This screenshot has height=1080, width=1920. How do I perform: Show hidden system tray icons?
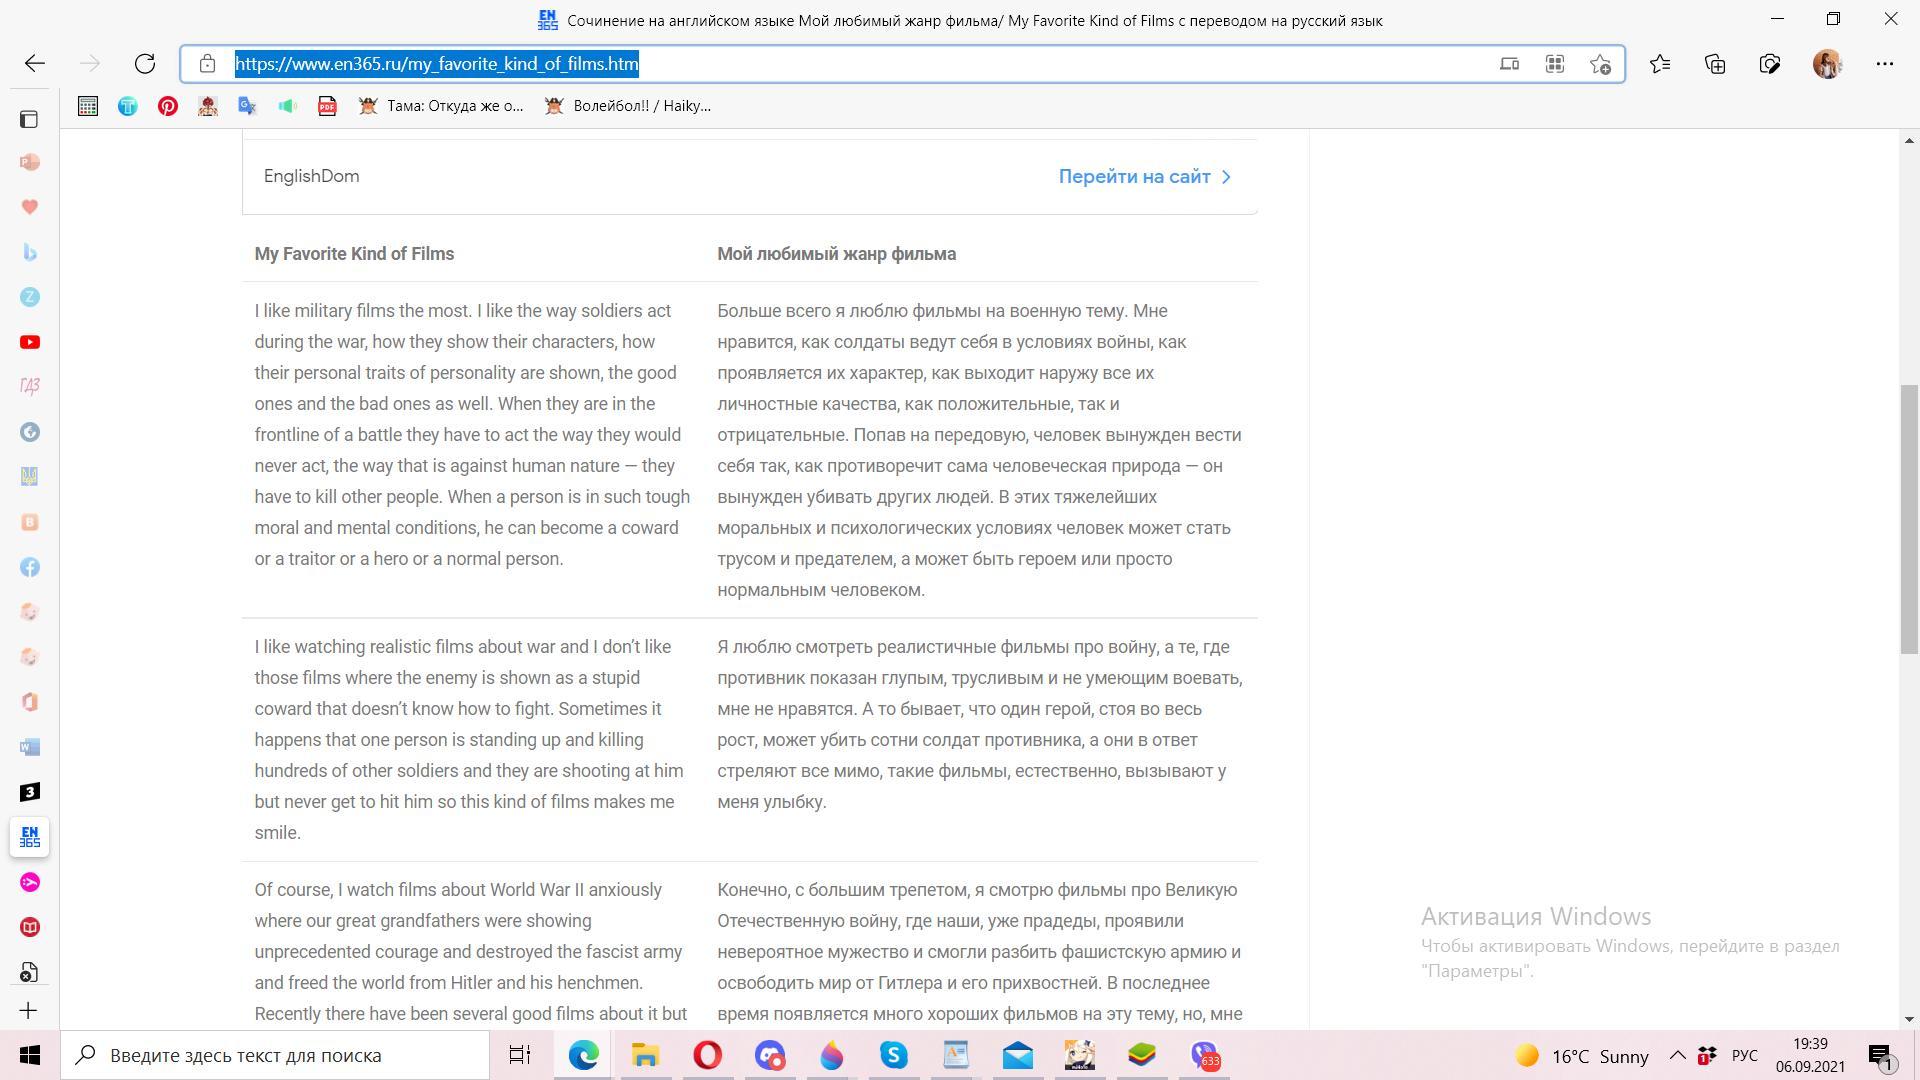pos(1678,1056)
